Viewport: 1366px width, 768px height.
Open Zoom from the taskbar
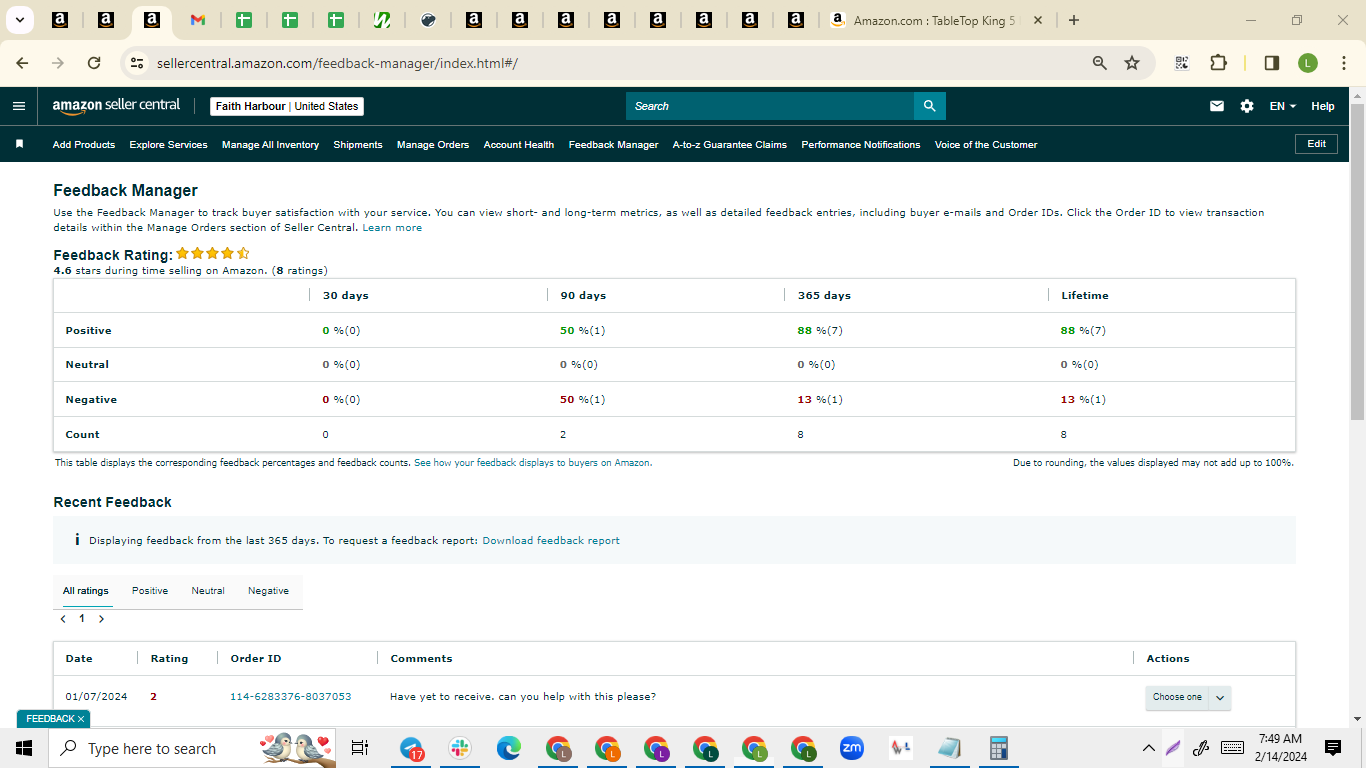pos(852,748)
